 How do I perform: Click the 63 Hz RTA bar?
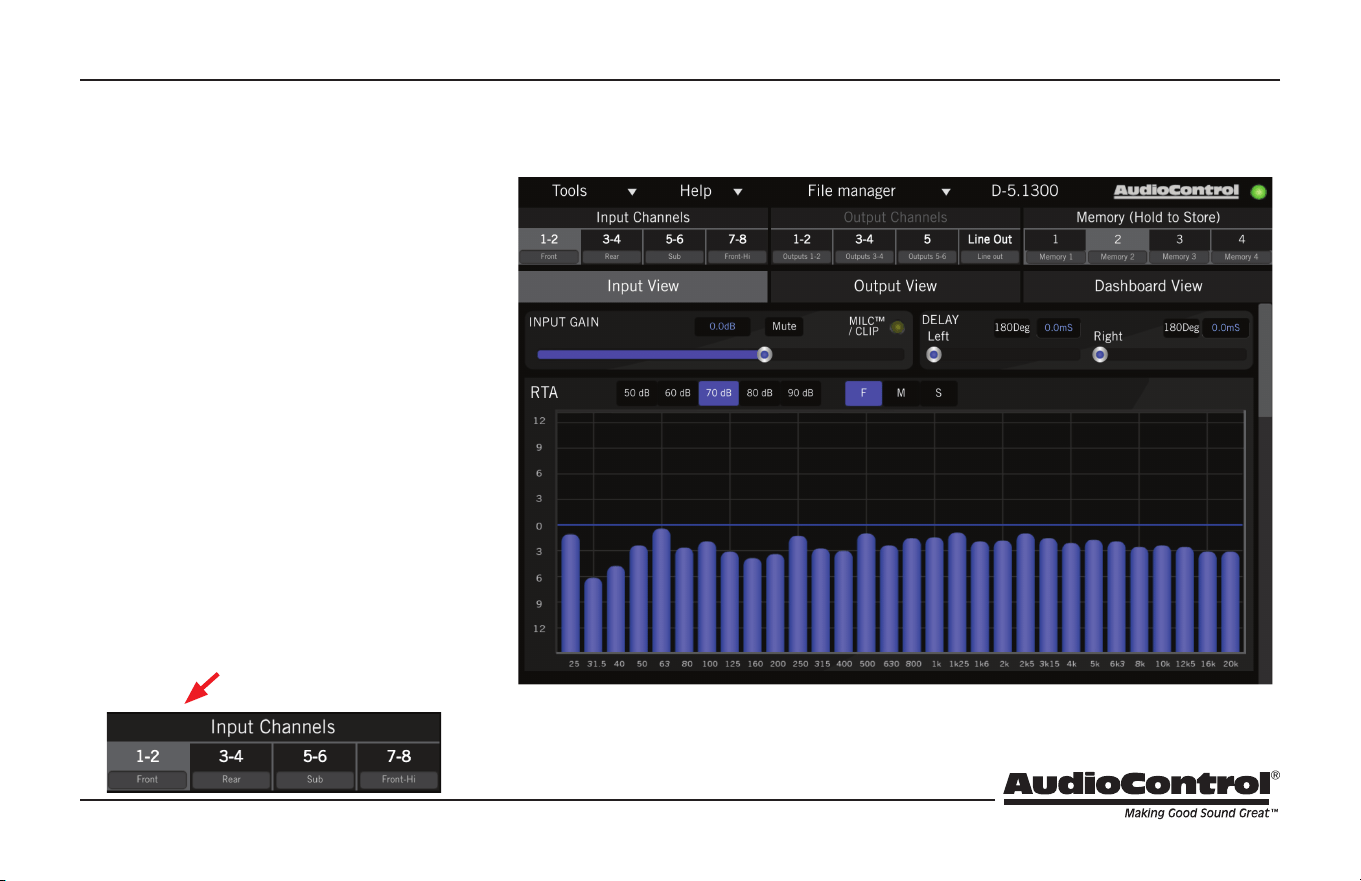[x=661, y=591]
